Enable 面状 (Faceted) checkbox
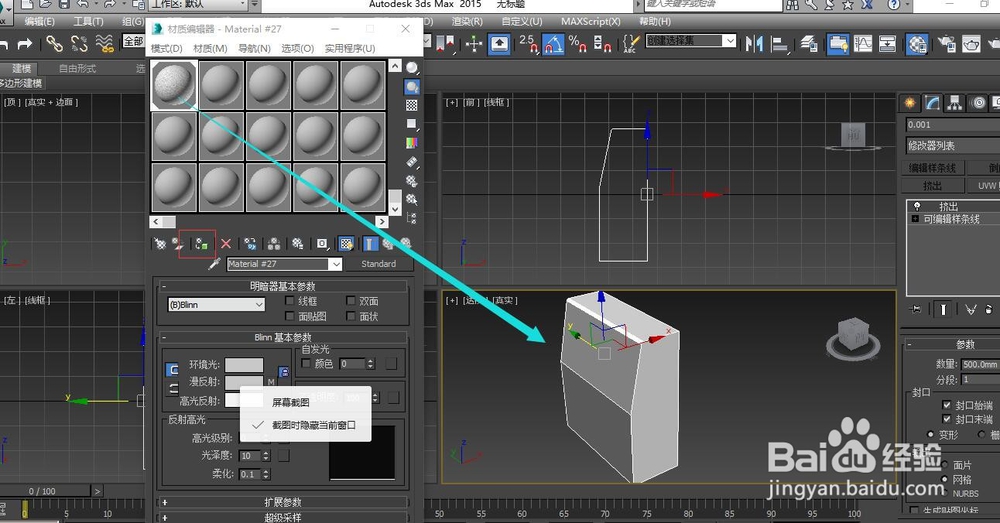 (351, 316)
